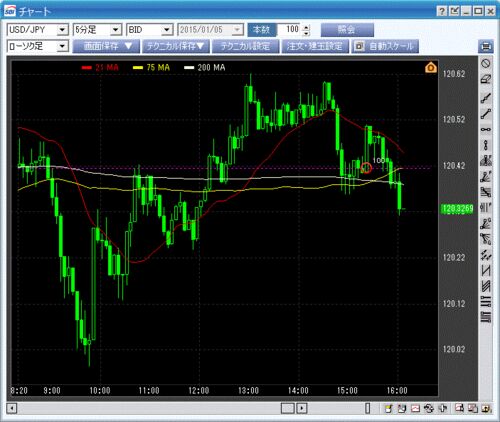Open the USD/JPY currency pair dropdown
The width and height of the screenshot is (500, 422).
38,30
